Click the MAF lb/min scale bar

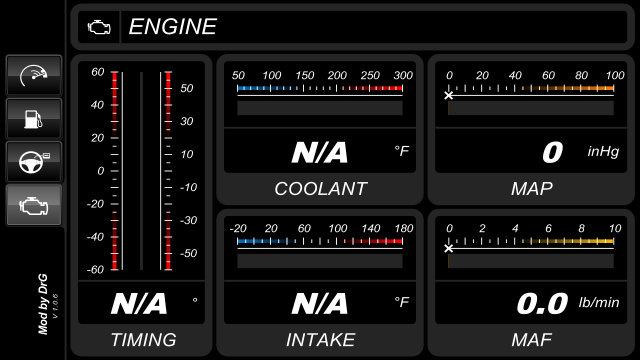(531, 241)
